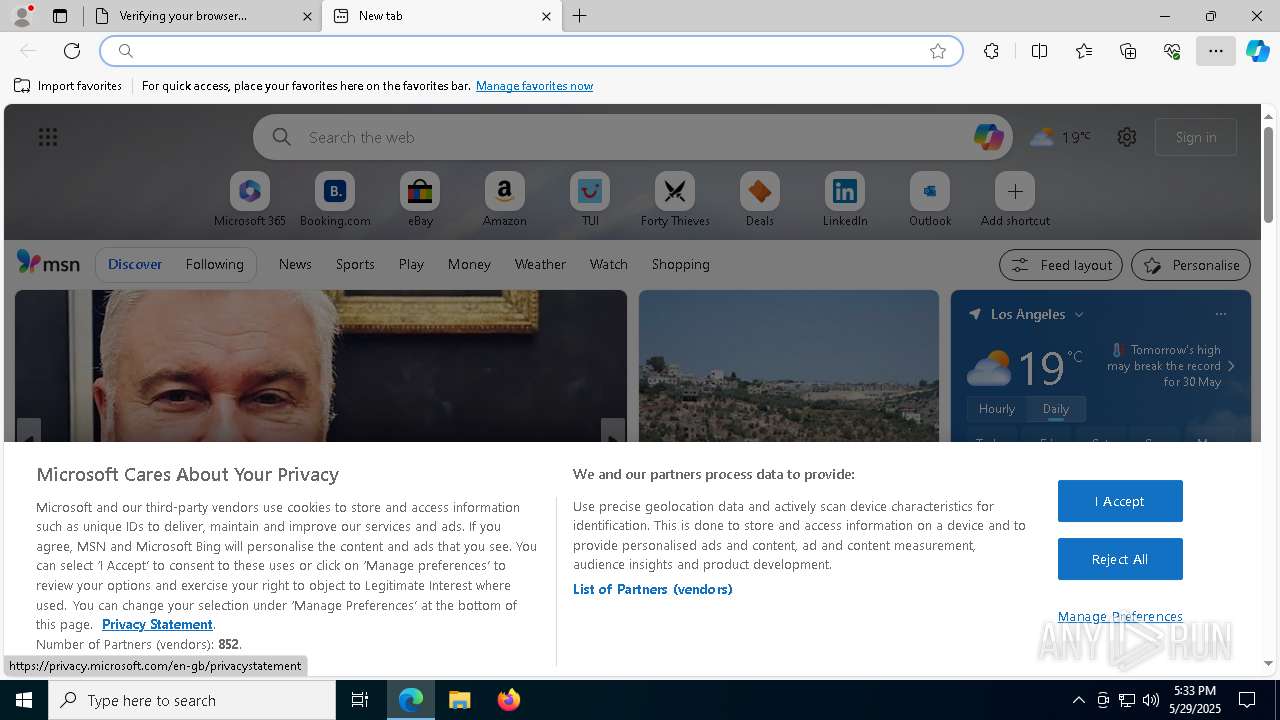Open Firefox from taskbar
This screenshot has width=1280, height=720.
[509, 700]
